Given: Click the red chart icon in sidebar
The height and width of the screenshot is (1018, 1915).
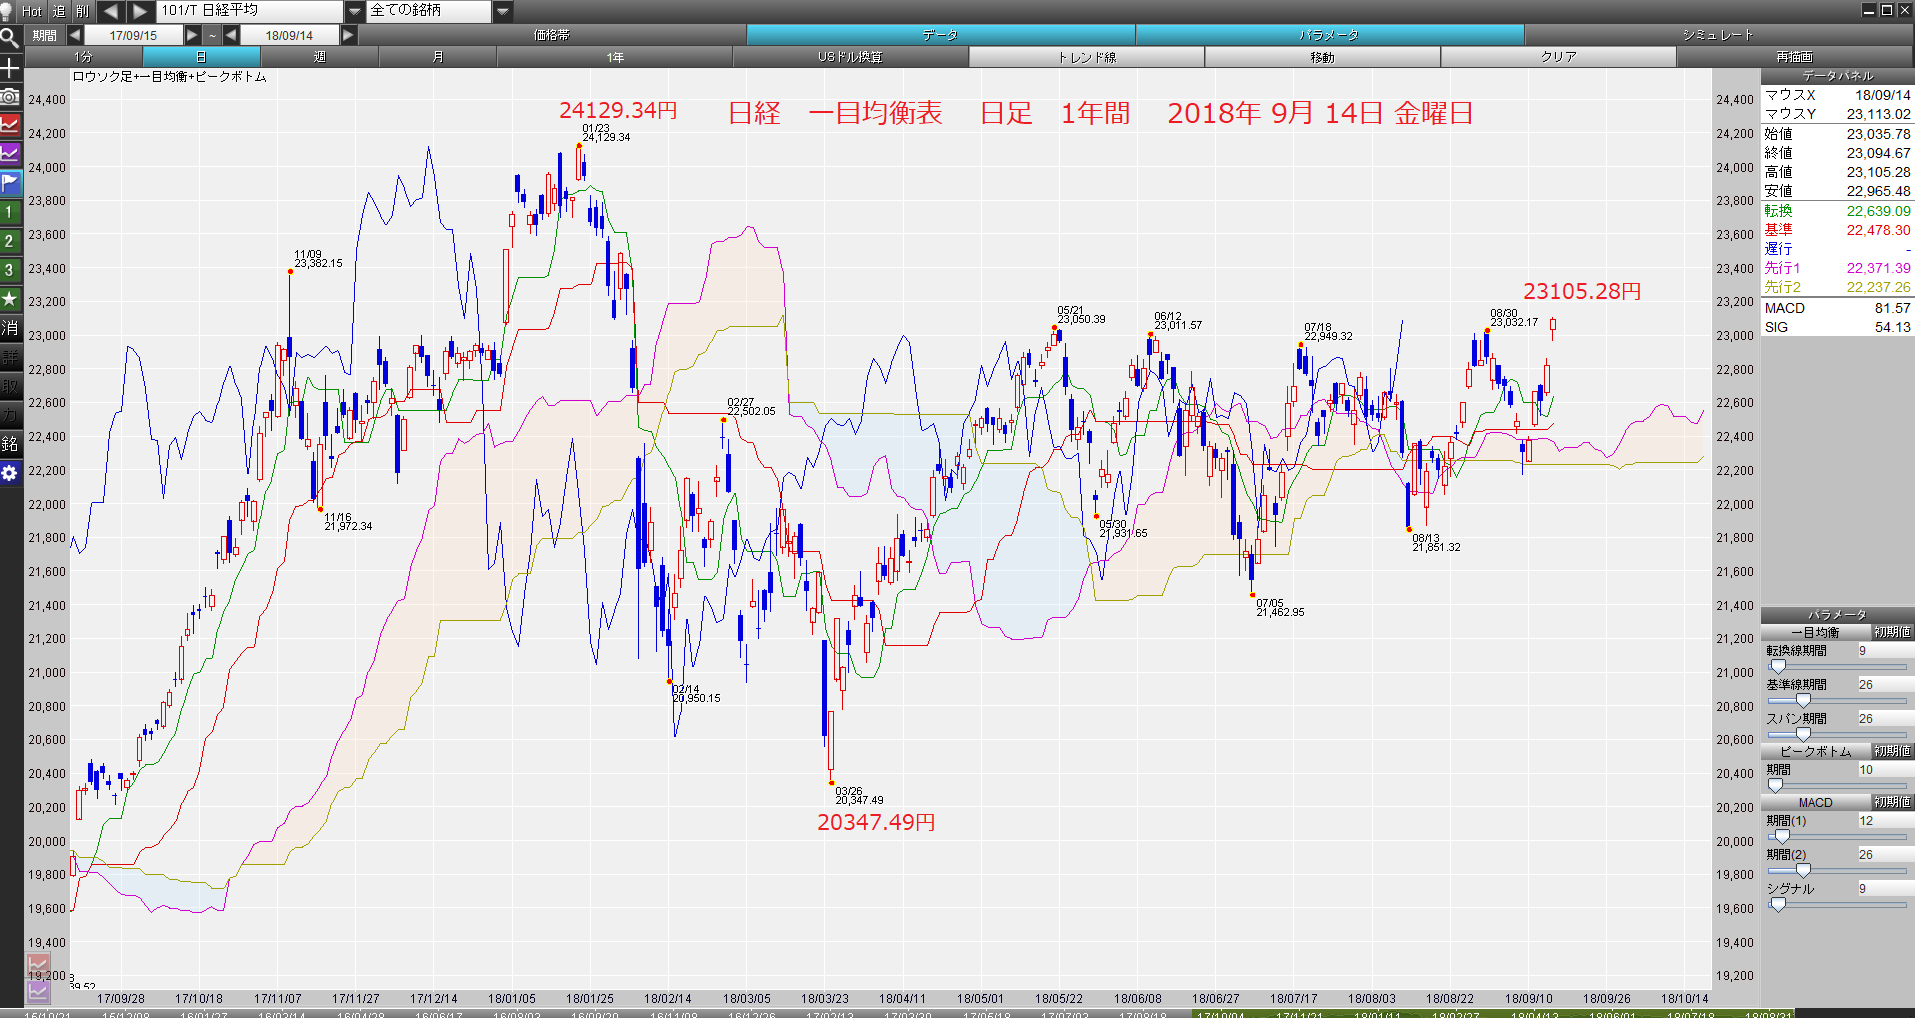Looking at the screenshot, I should 10,126.
